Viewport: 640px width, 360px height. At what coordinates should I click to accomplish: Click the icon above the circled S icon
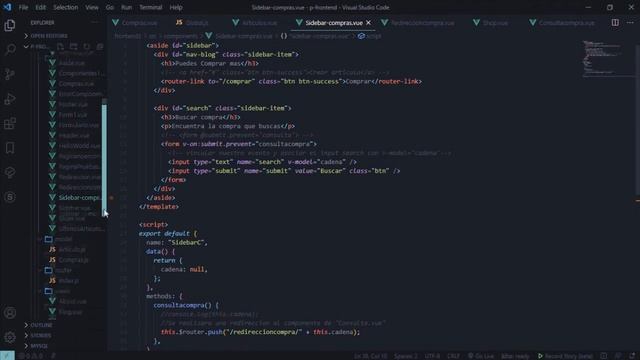(x=9, y=173)
